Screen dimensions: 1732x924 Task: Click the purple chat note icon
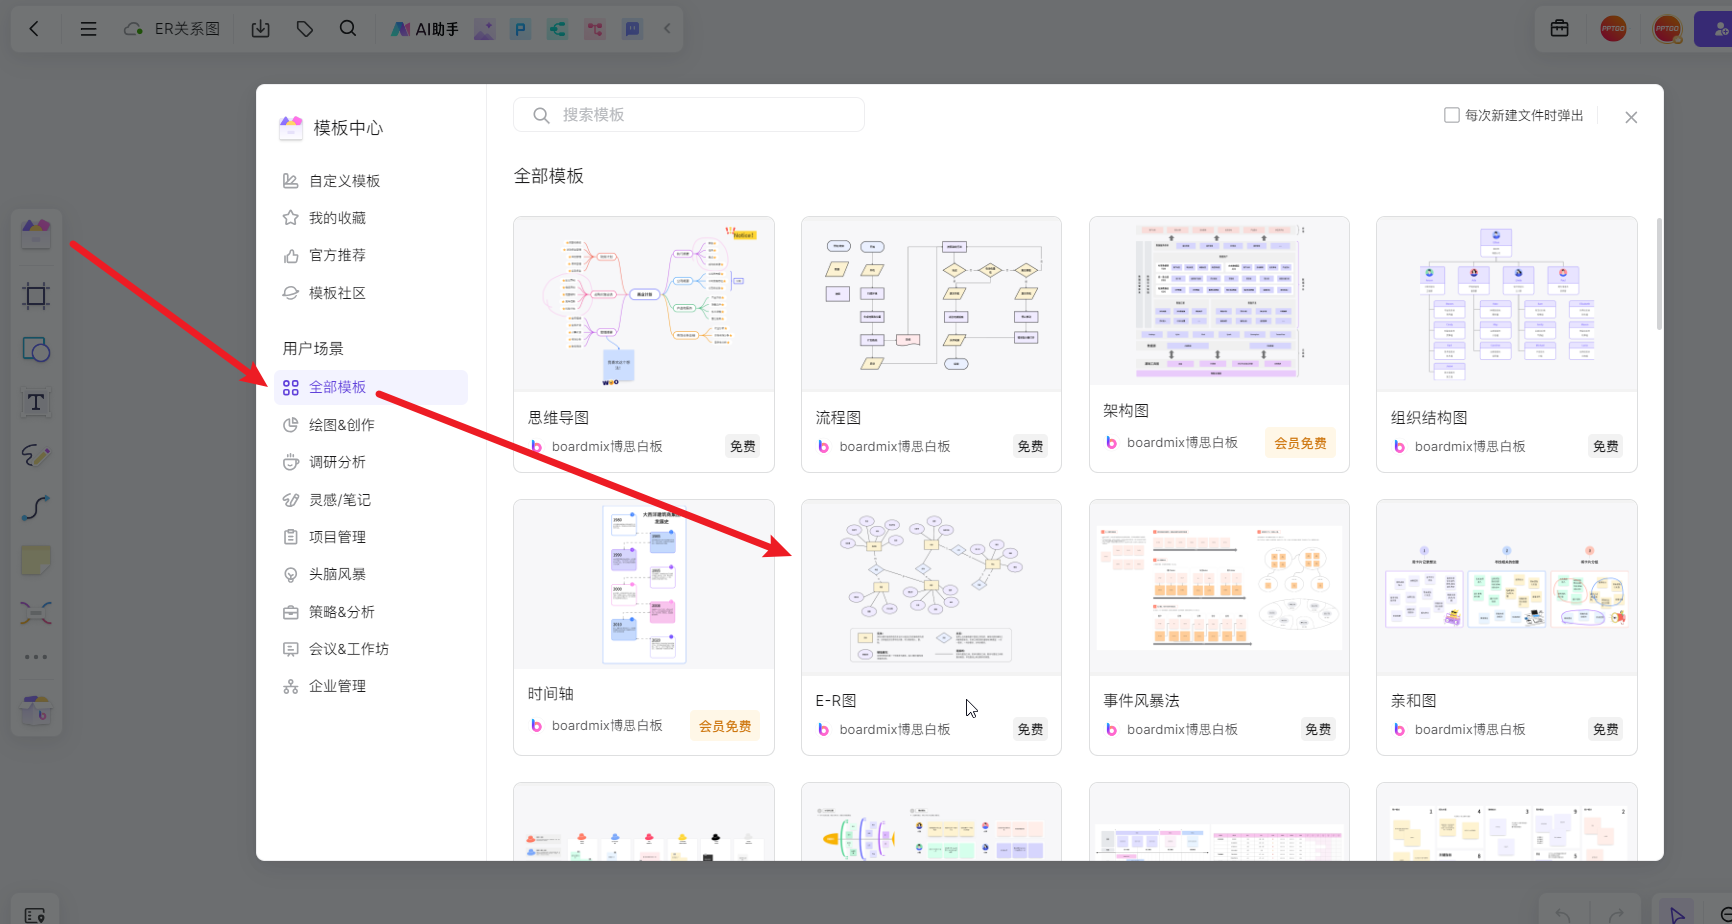pyautogui.click(x=632, y=29)
